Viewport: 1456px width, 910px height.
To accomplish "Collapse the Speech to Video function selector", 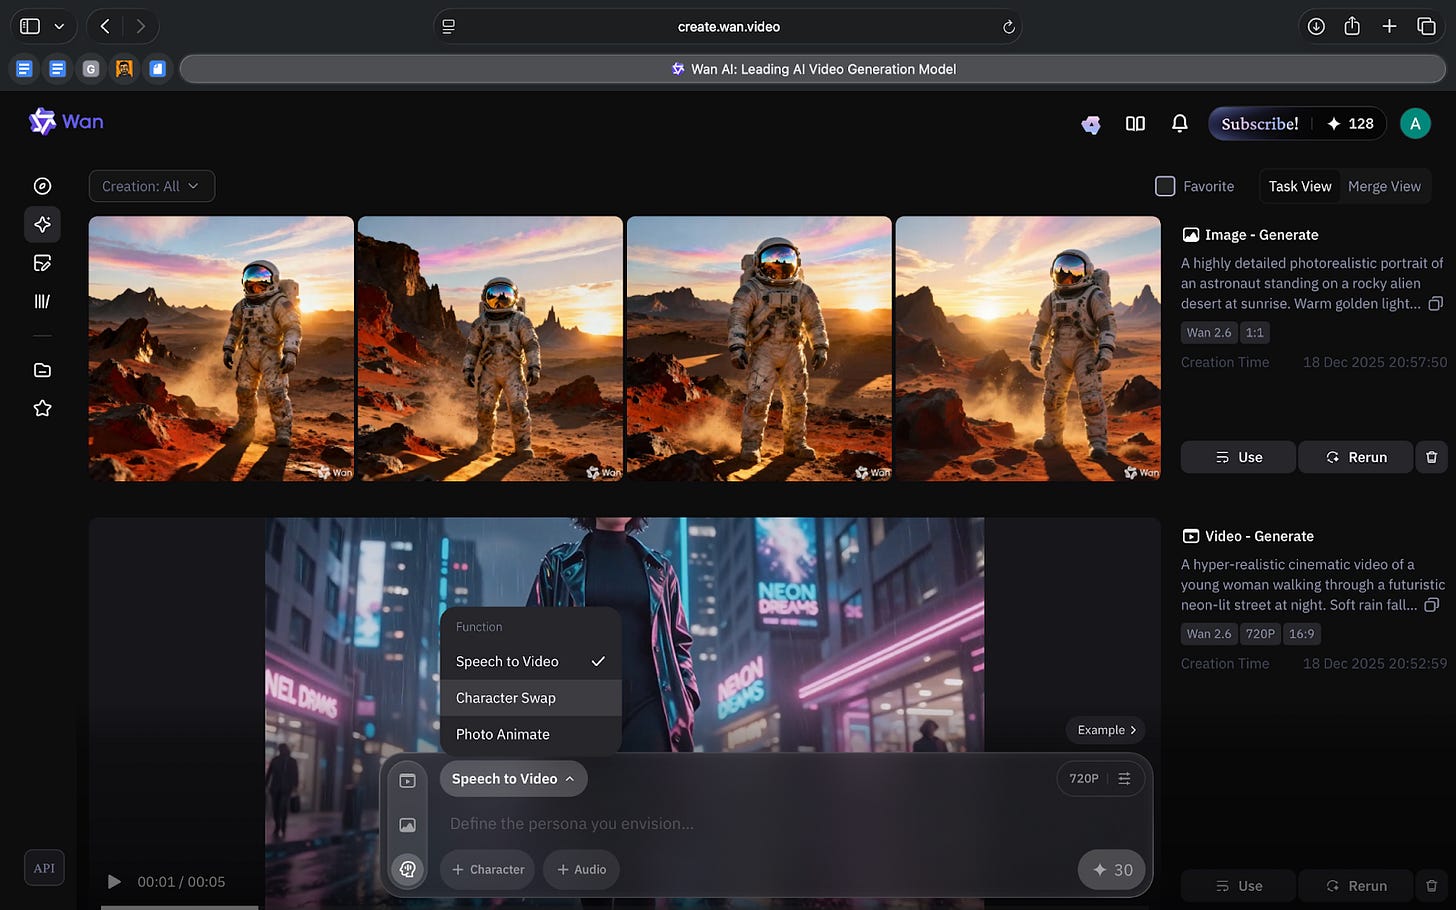I will tap(513, 779).
